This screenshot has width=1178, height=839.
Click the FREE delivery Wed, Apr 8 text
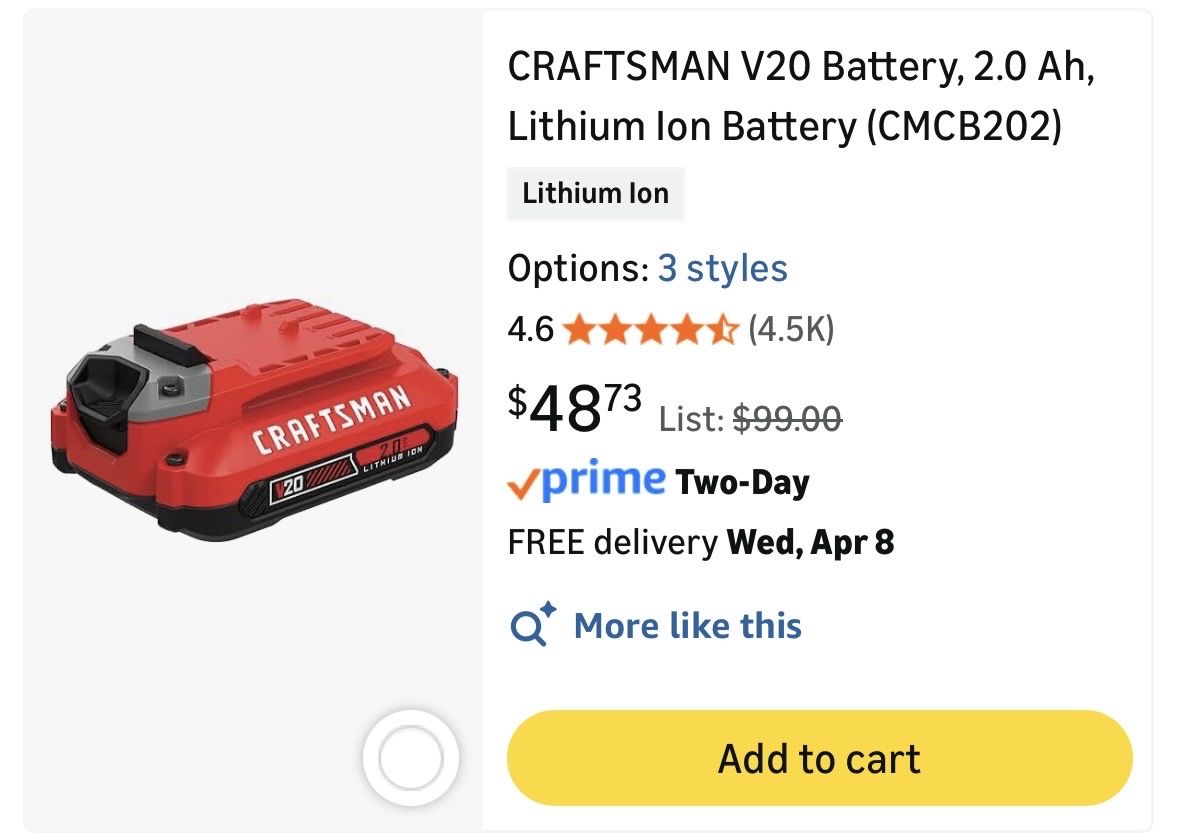700,542
